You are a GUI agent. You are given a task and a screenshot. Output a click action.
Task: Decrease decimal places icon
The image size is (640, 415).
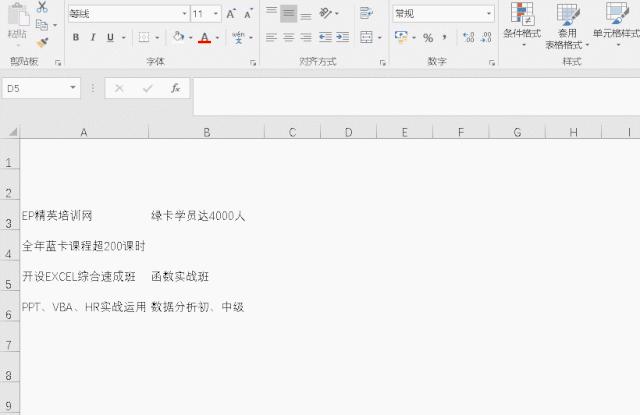pos(486,38)
